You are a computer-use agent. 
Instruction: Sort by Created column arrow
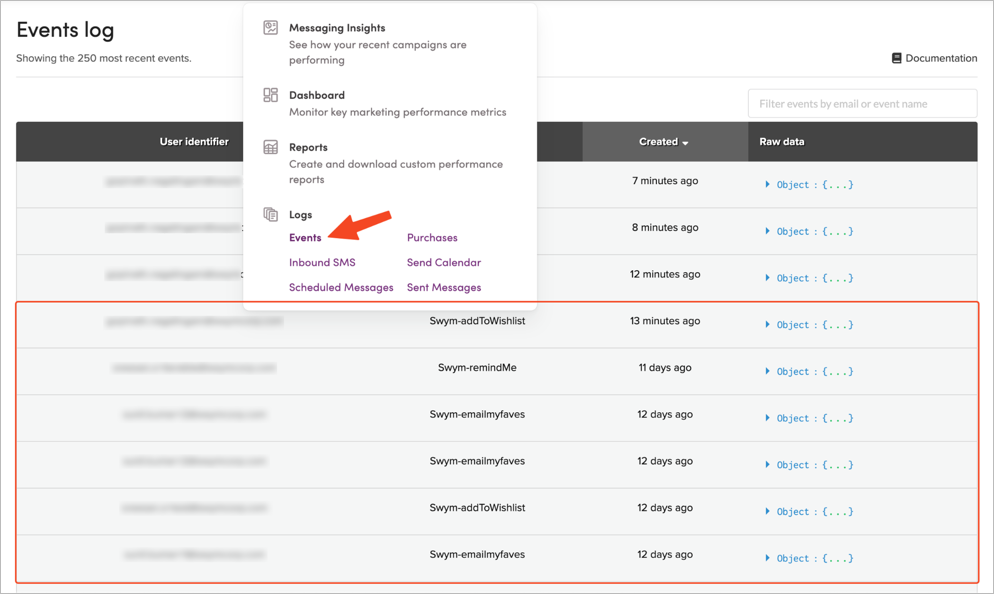685,143
